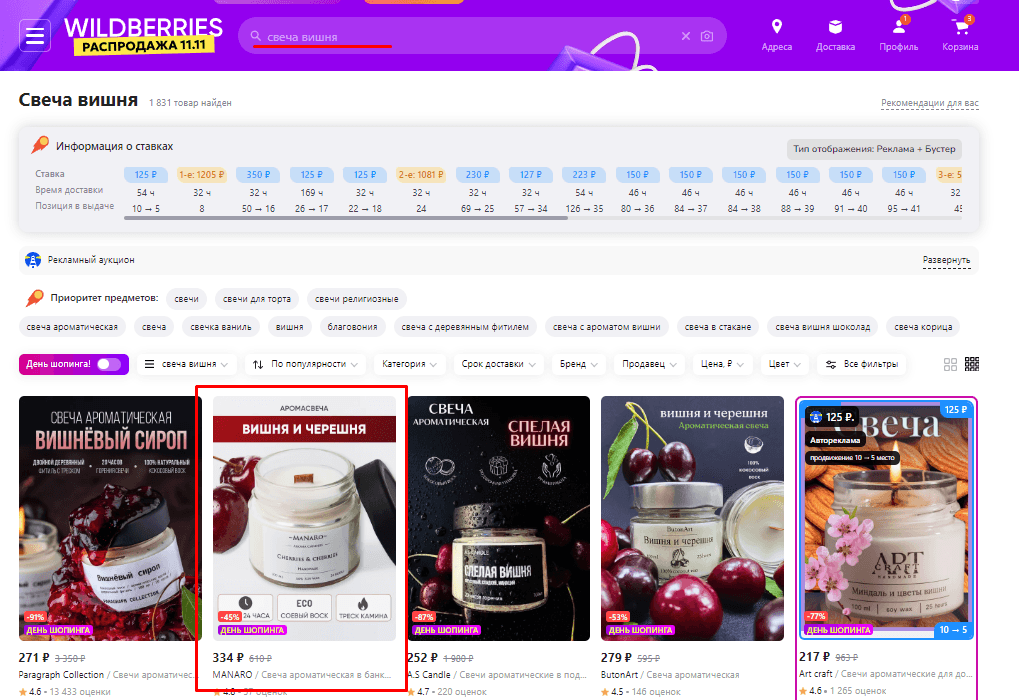Viewport: 1019px width, 700px height.
Task: Switch to compact grid view icon
Action: 972,365
